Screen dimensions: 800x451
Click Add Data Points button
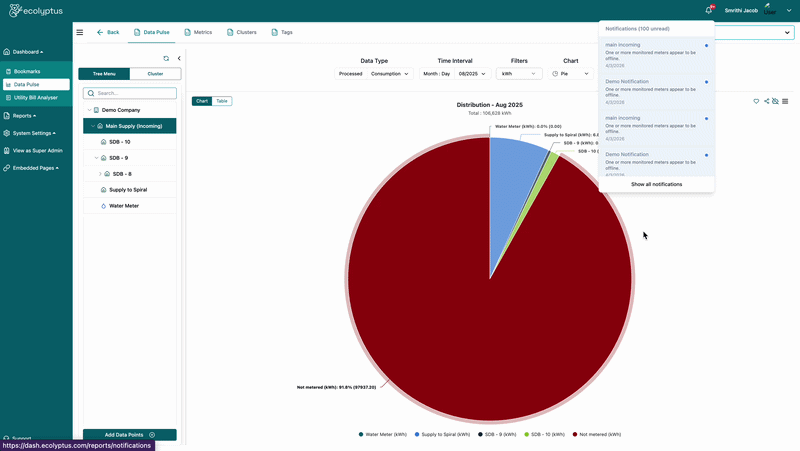point(130,435)
